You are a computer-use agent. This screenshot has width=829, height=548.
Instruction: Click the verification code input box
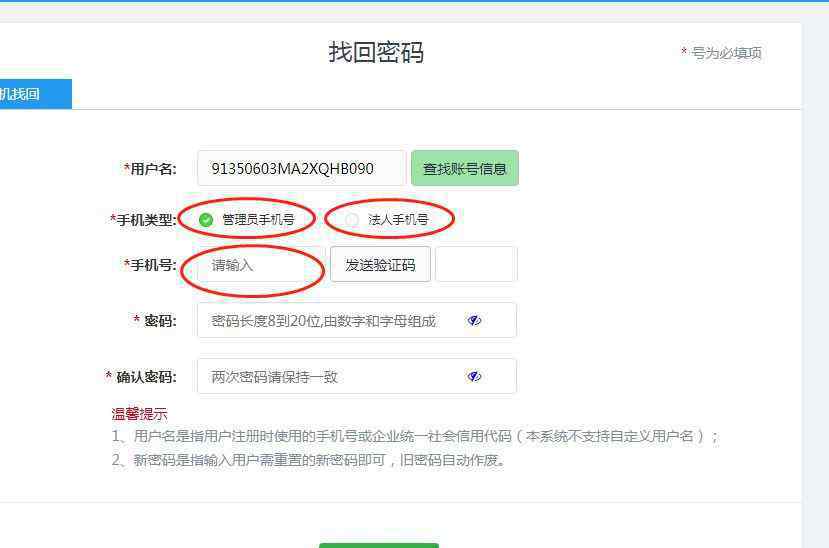[x=476, y=264]
